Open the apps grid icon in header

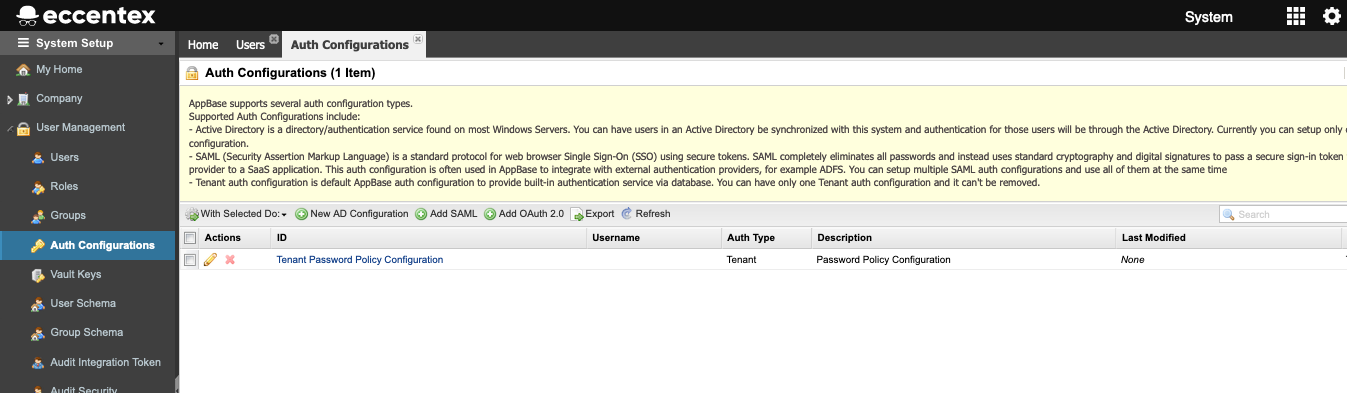tap(1295, 16)
